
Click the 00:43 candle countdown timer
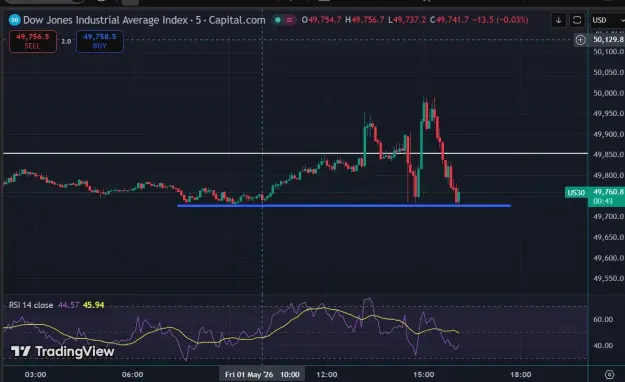603,201
